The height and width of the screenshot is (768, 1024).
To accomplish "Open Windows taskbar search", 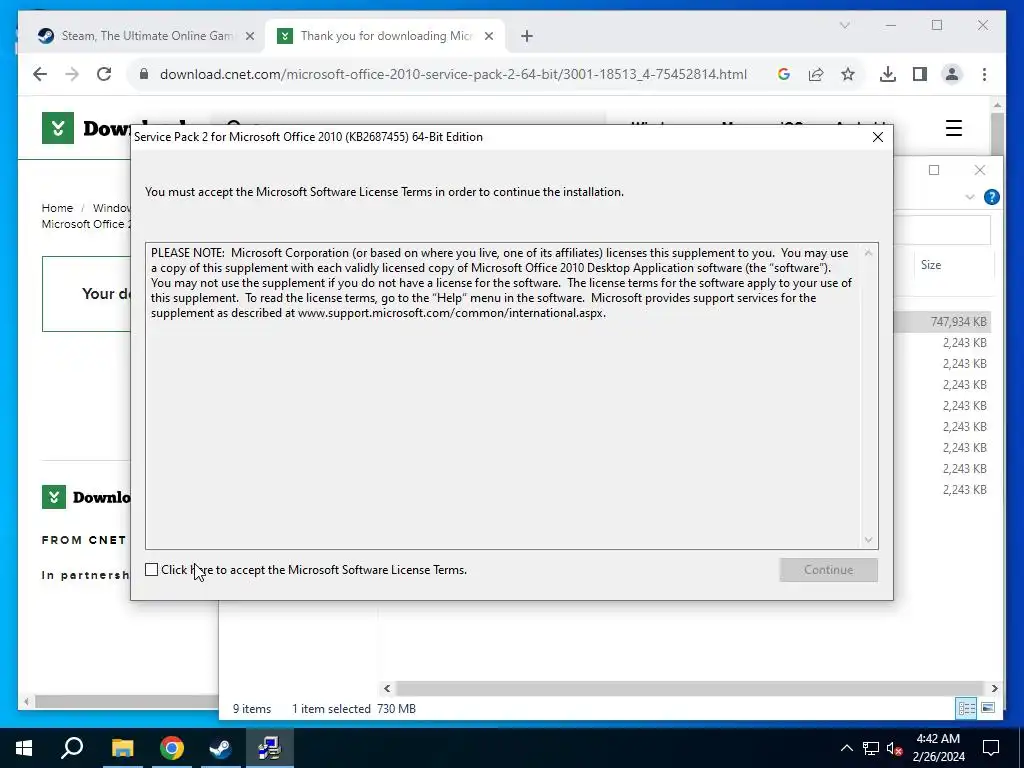I will (72, 748).
